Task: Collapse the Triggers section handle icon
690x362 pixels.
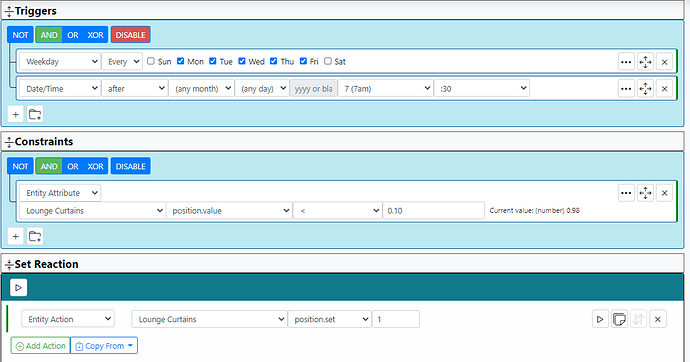Action: pos(9,11)
